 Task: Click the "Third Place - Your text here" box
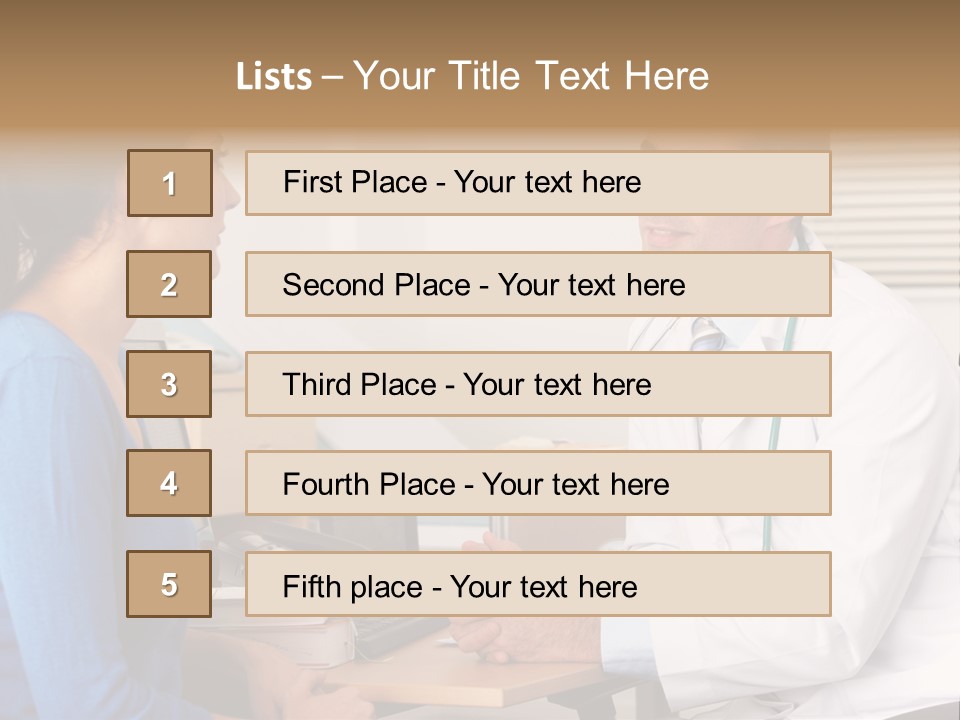[x=538, y=384]
